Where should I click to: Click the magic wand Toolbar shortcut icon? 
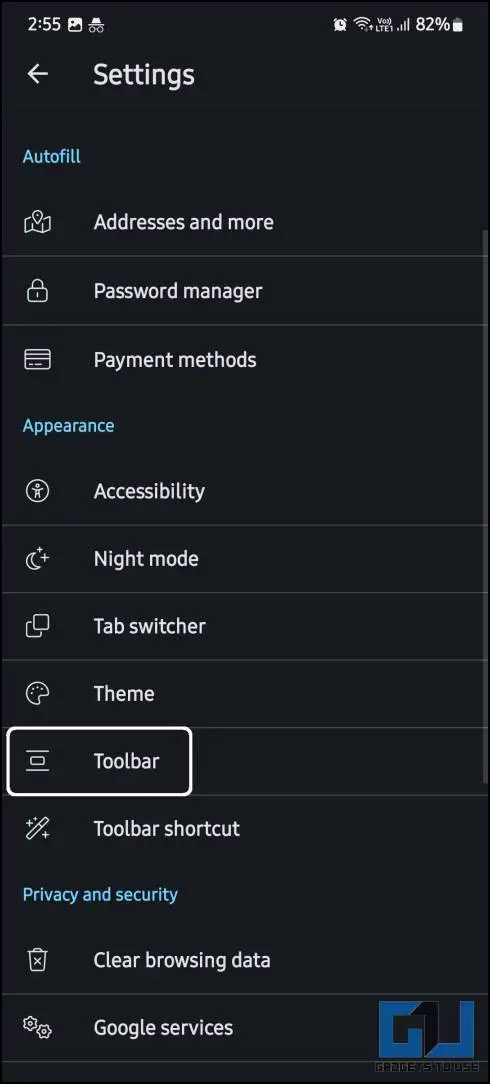37,828
